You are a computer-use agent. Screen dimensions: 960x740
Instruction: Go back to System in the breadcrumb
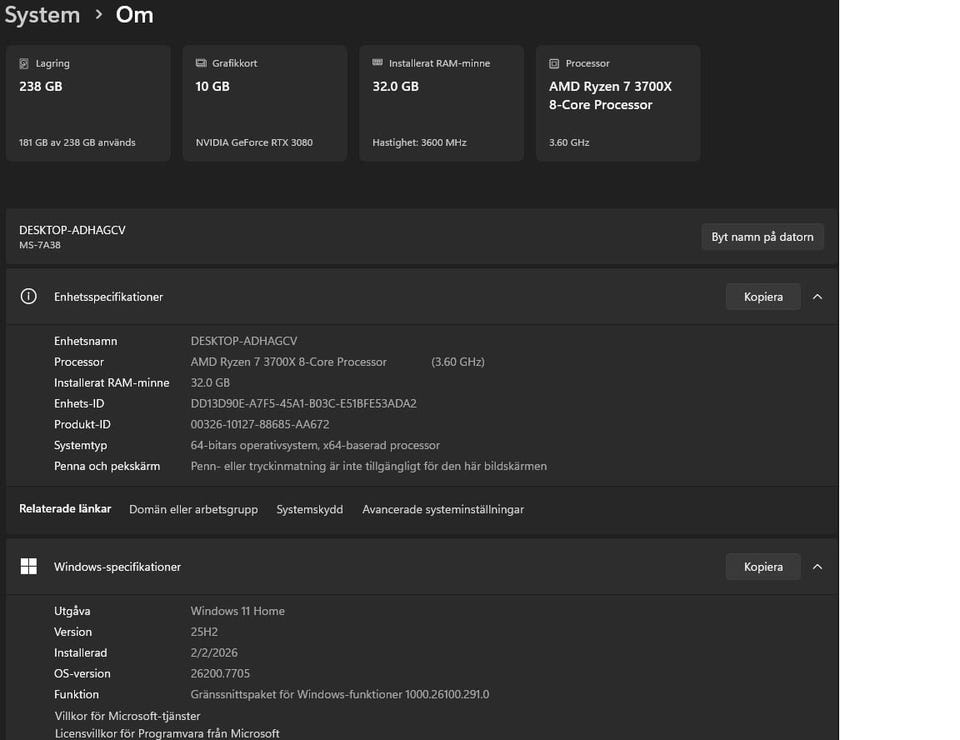tap(42, 15)
